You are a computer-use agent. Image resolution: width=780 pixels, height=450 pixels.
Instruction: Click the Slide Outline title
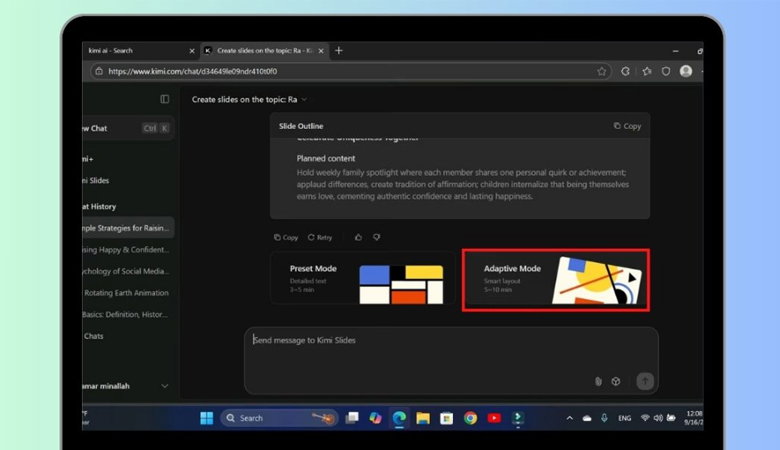click(x=301, y=126)
